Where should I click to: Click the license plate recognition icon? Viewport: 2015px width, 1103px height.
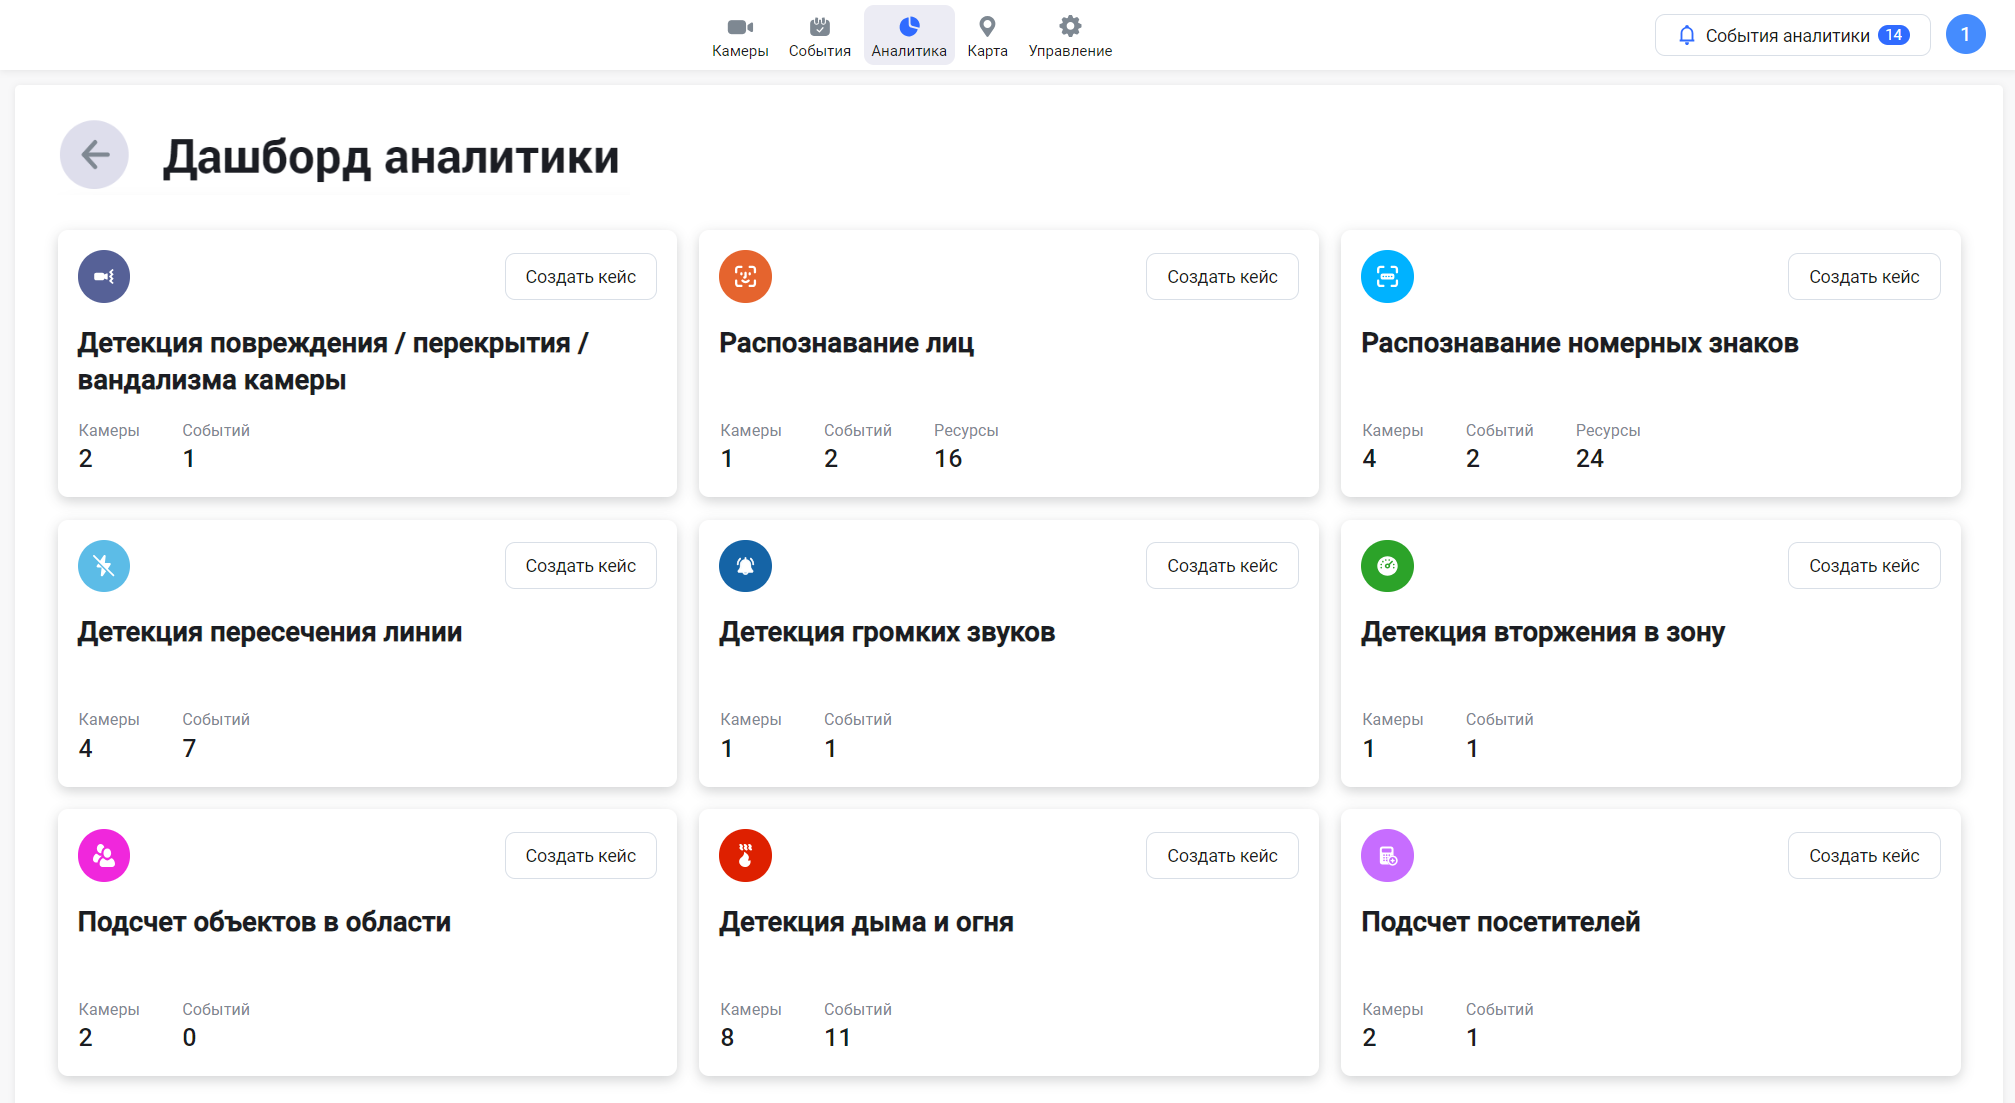(x=1387, y=277)
